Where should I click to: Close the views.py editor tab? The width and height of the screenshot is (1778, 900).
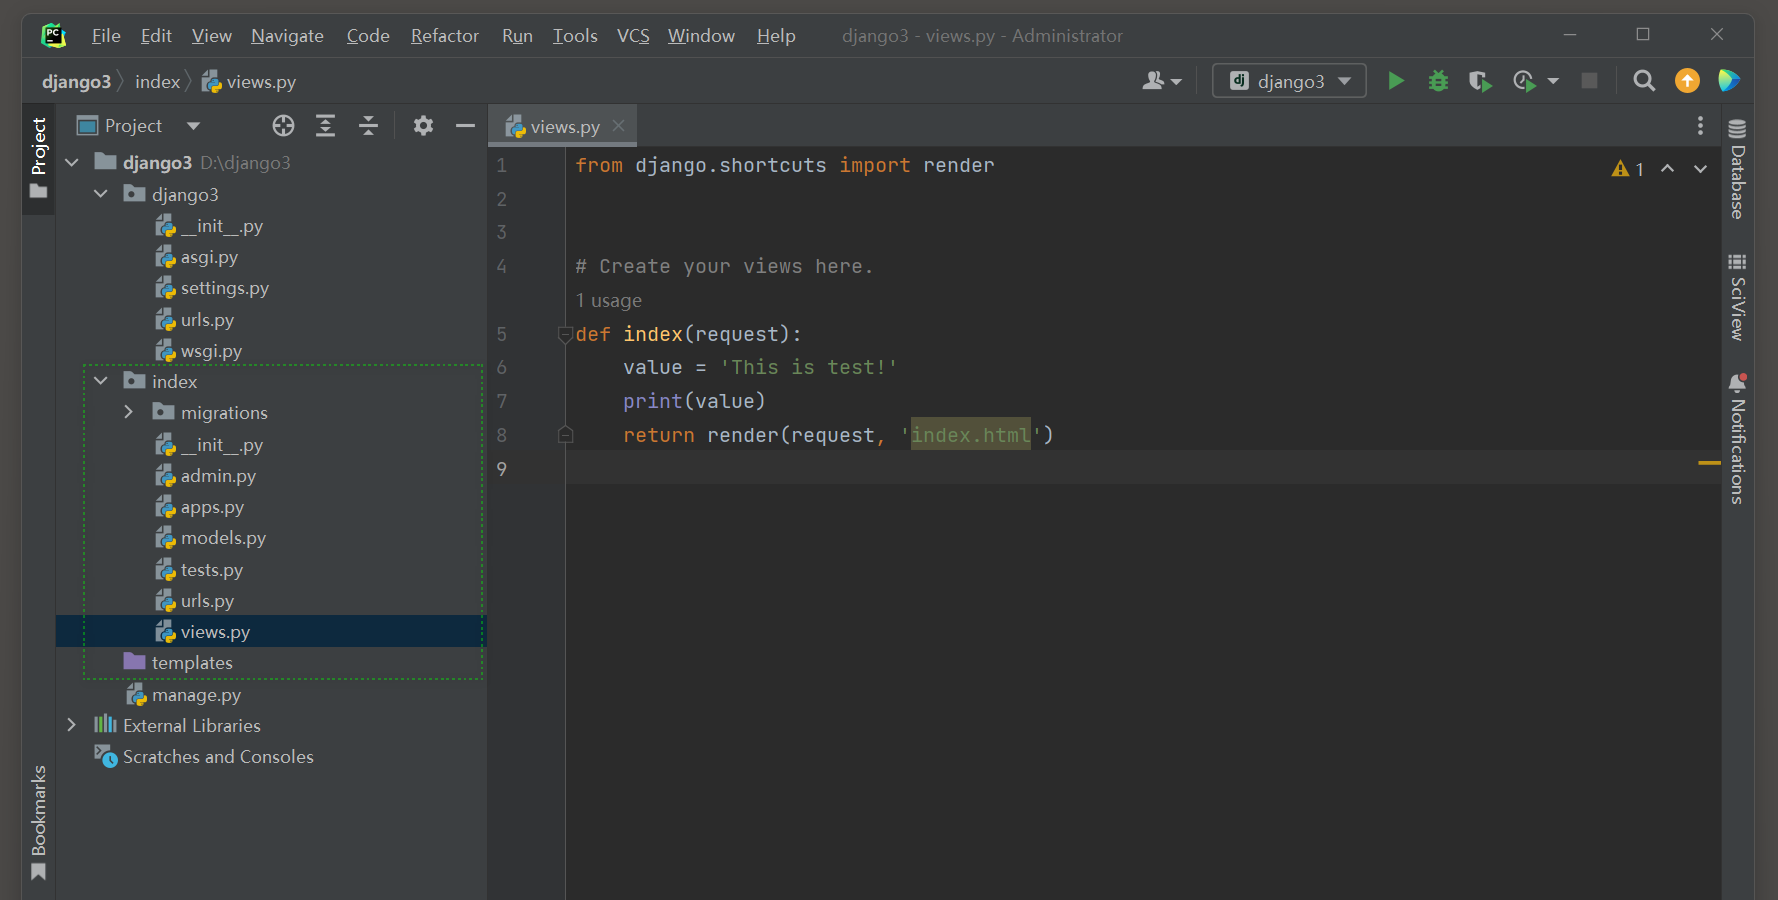[x=618, y=126]
